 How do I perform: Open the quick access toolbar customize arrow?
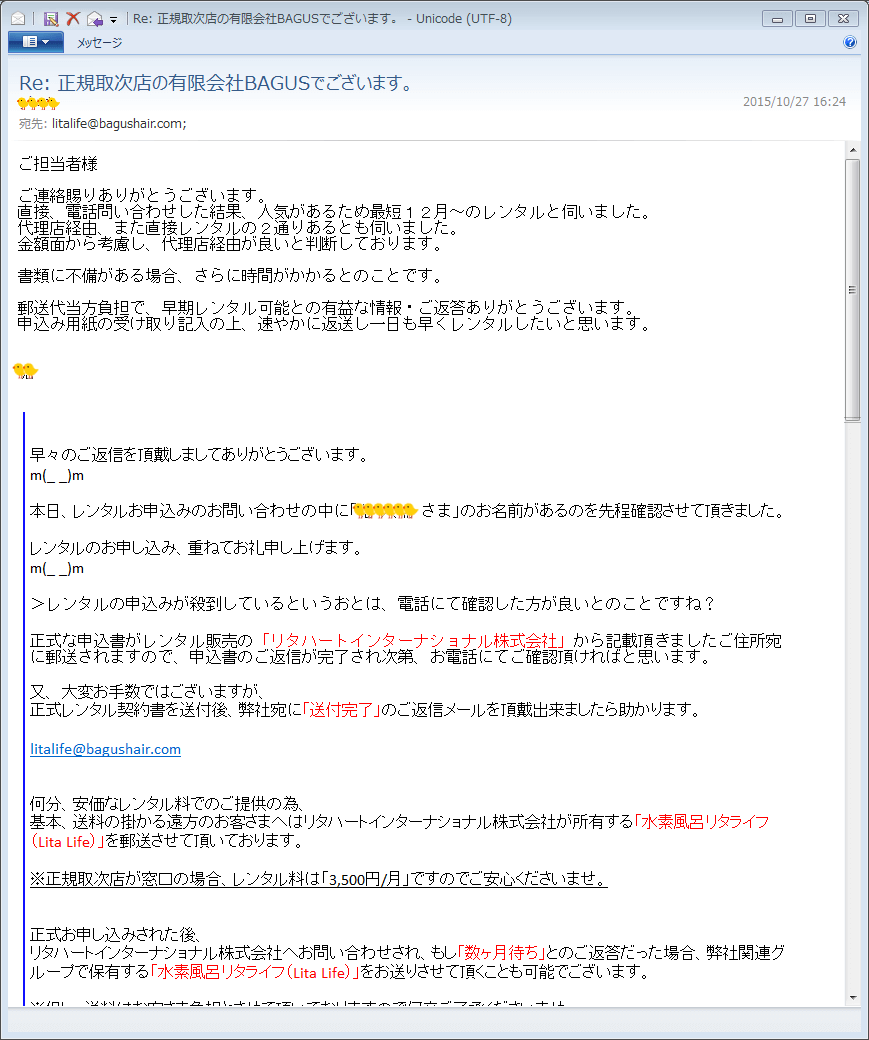[x=113, y=20]
